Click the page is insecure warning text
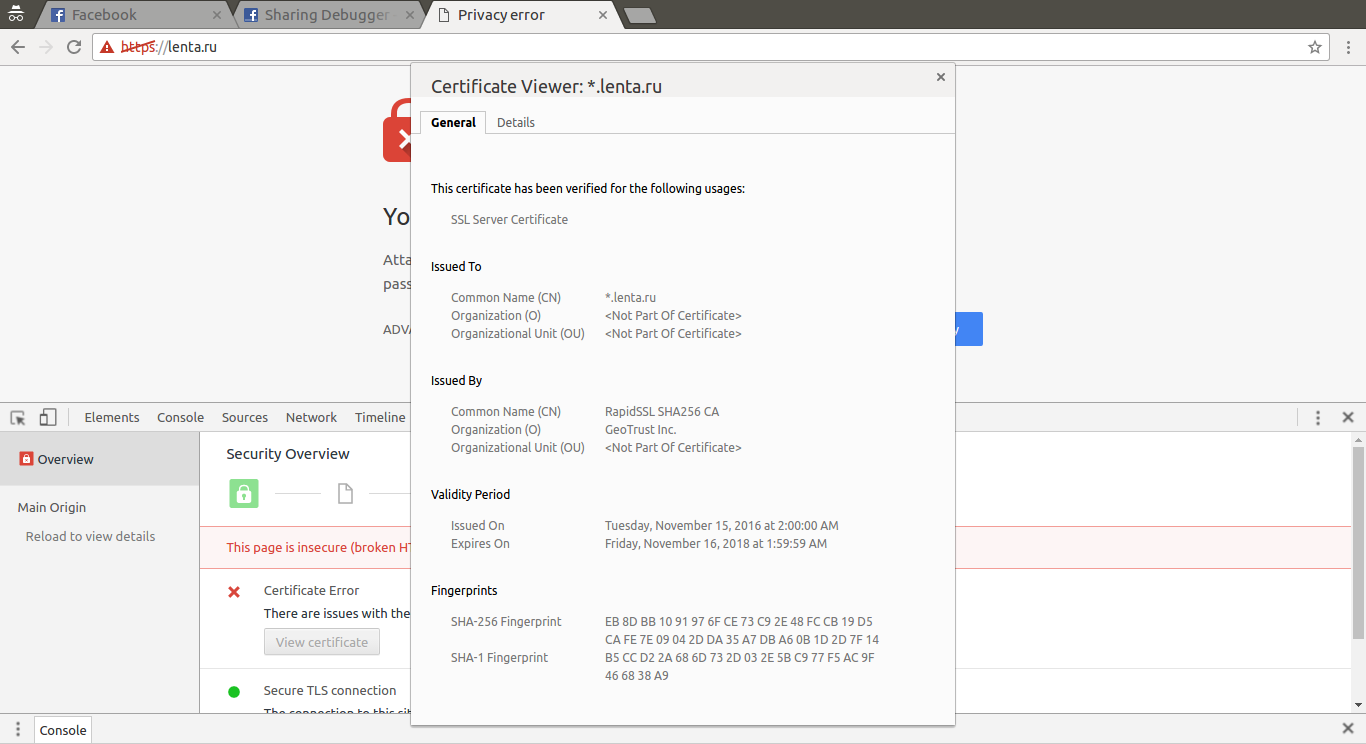 point(318,547)
